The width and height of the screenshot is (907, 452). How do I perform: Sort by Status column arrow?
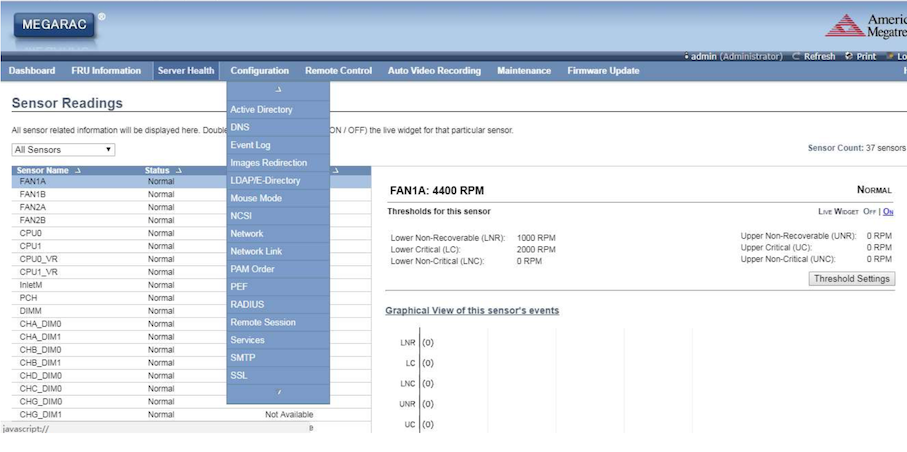click(x=178, y=171)
